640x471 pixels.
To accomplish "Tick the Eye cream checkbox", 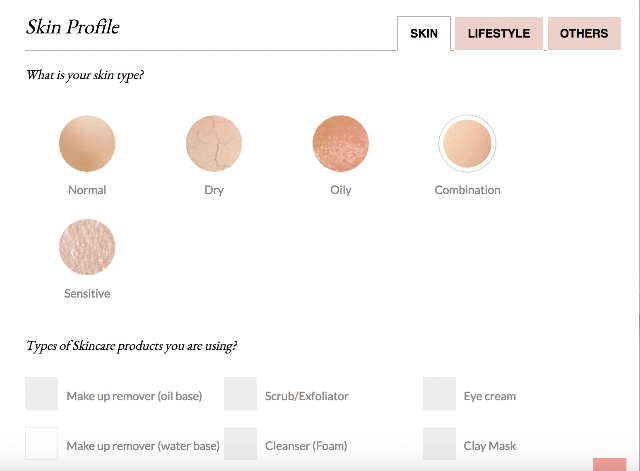I will [439, 393].
